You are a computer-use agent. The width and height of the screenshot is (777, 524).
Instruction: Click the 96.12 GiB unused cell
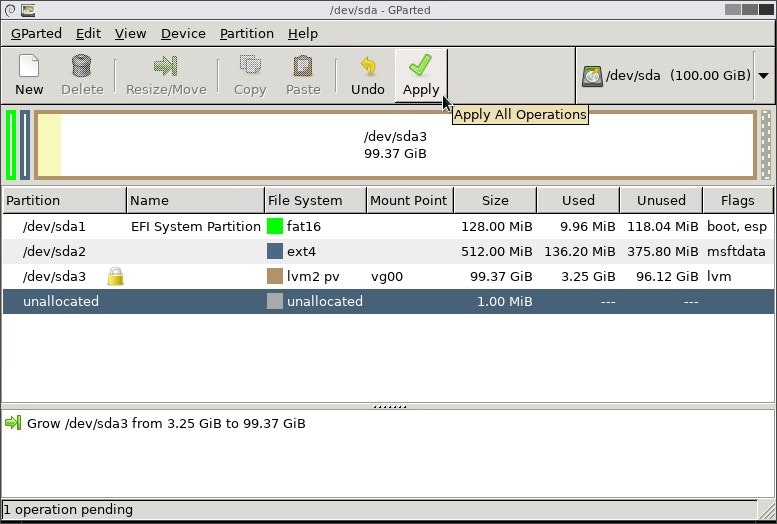coord(667,276)
